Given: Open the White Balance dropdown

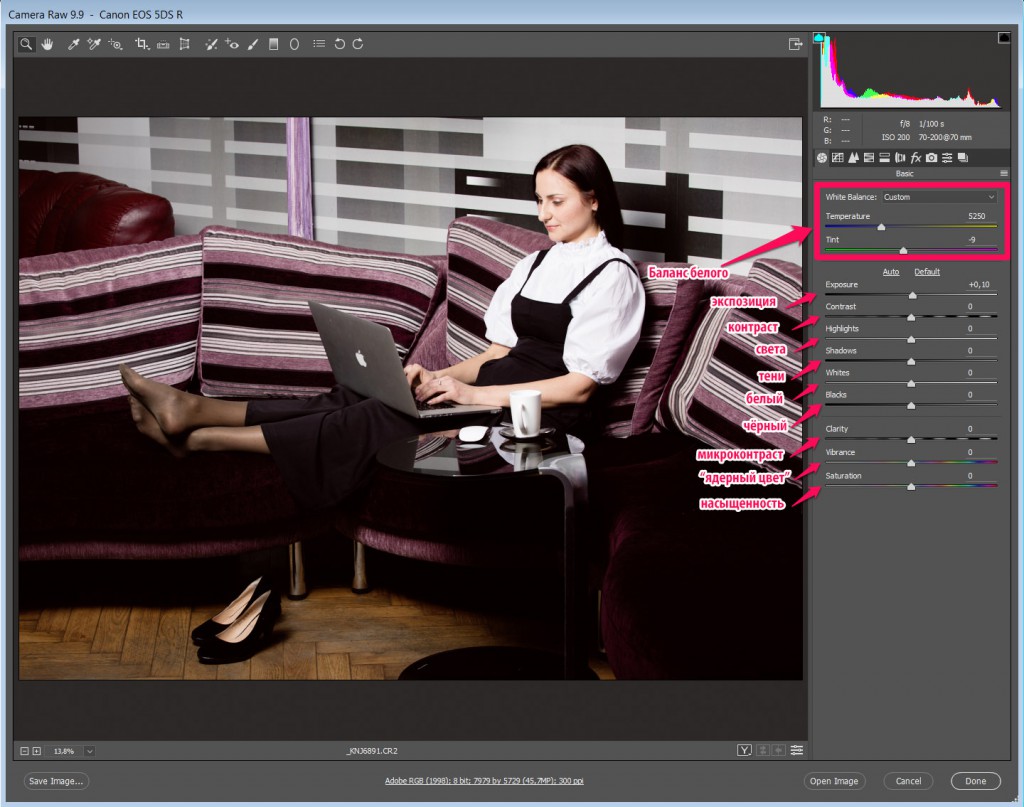Looking at the screenshot, I should [x=939, y=197].
